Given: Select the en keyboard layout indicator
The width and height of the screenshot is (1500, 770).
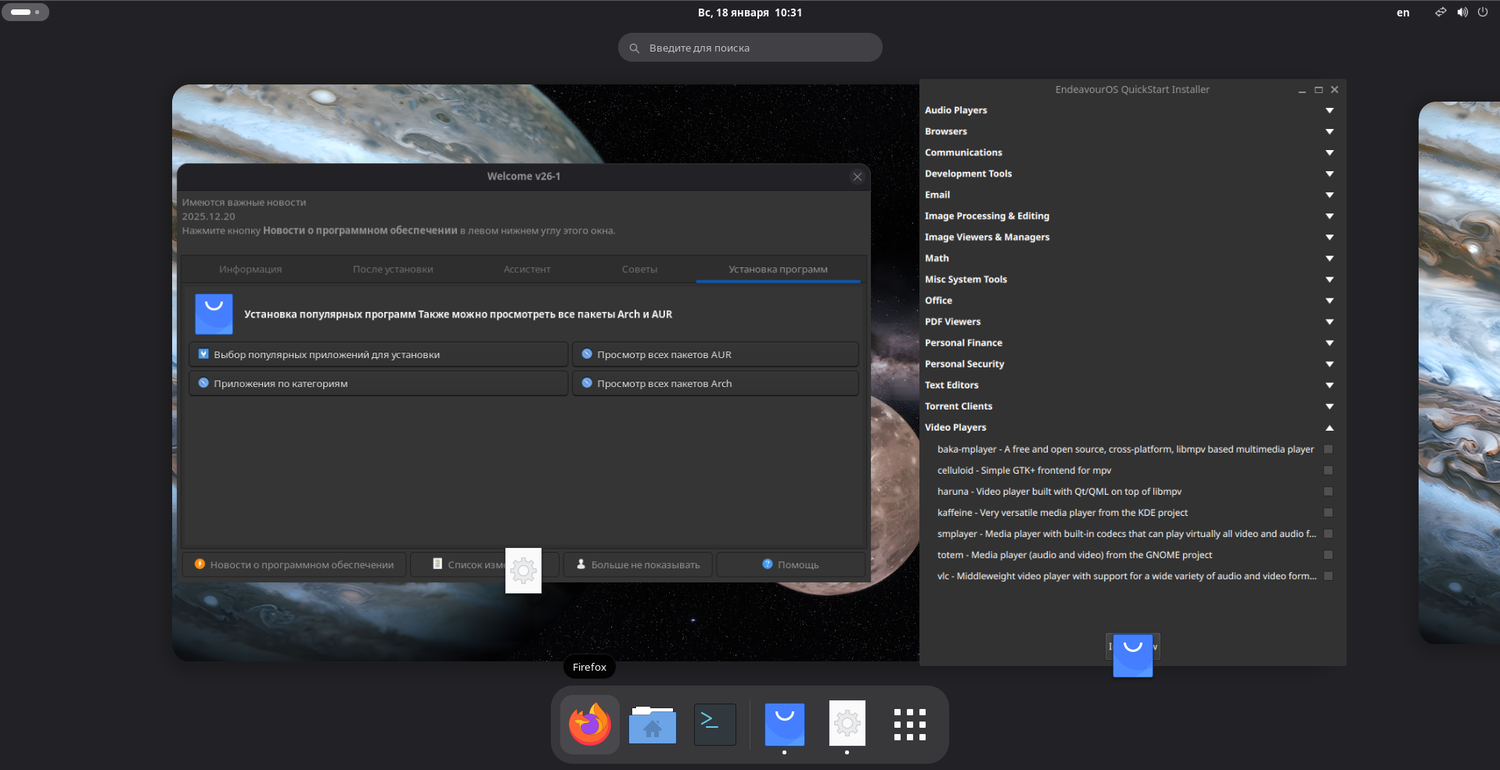Looking at the screenshot, I should pyautogui.click(x=1403, y=13).
